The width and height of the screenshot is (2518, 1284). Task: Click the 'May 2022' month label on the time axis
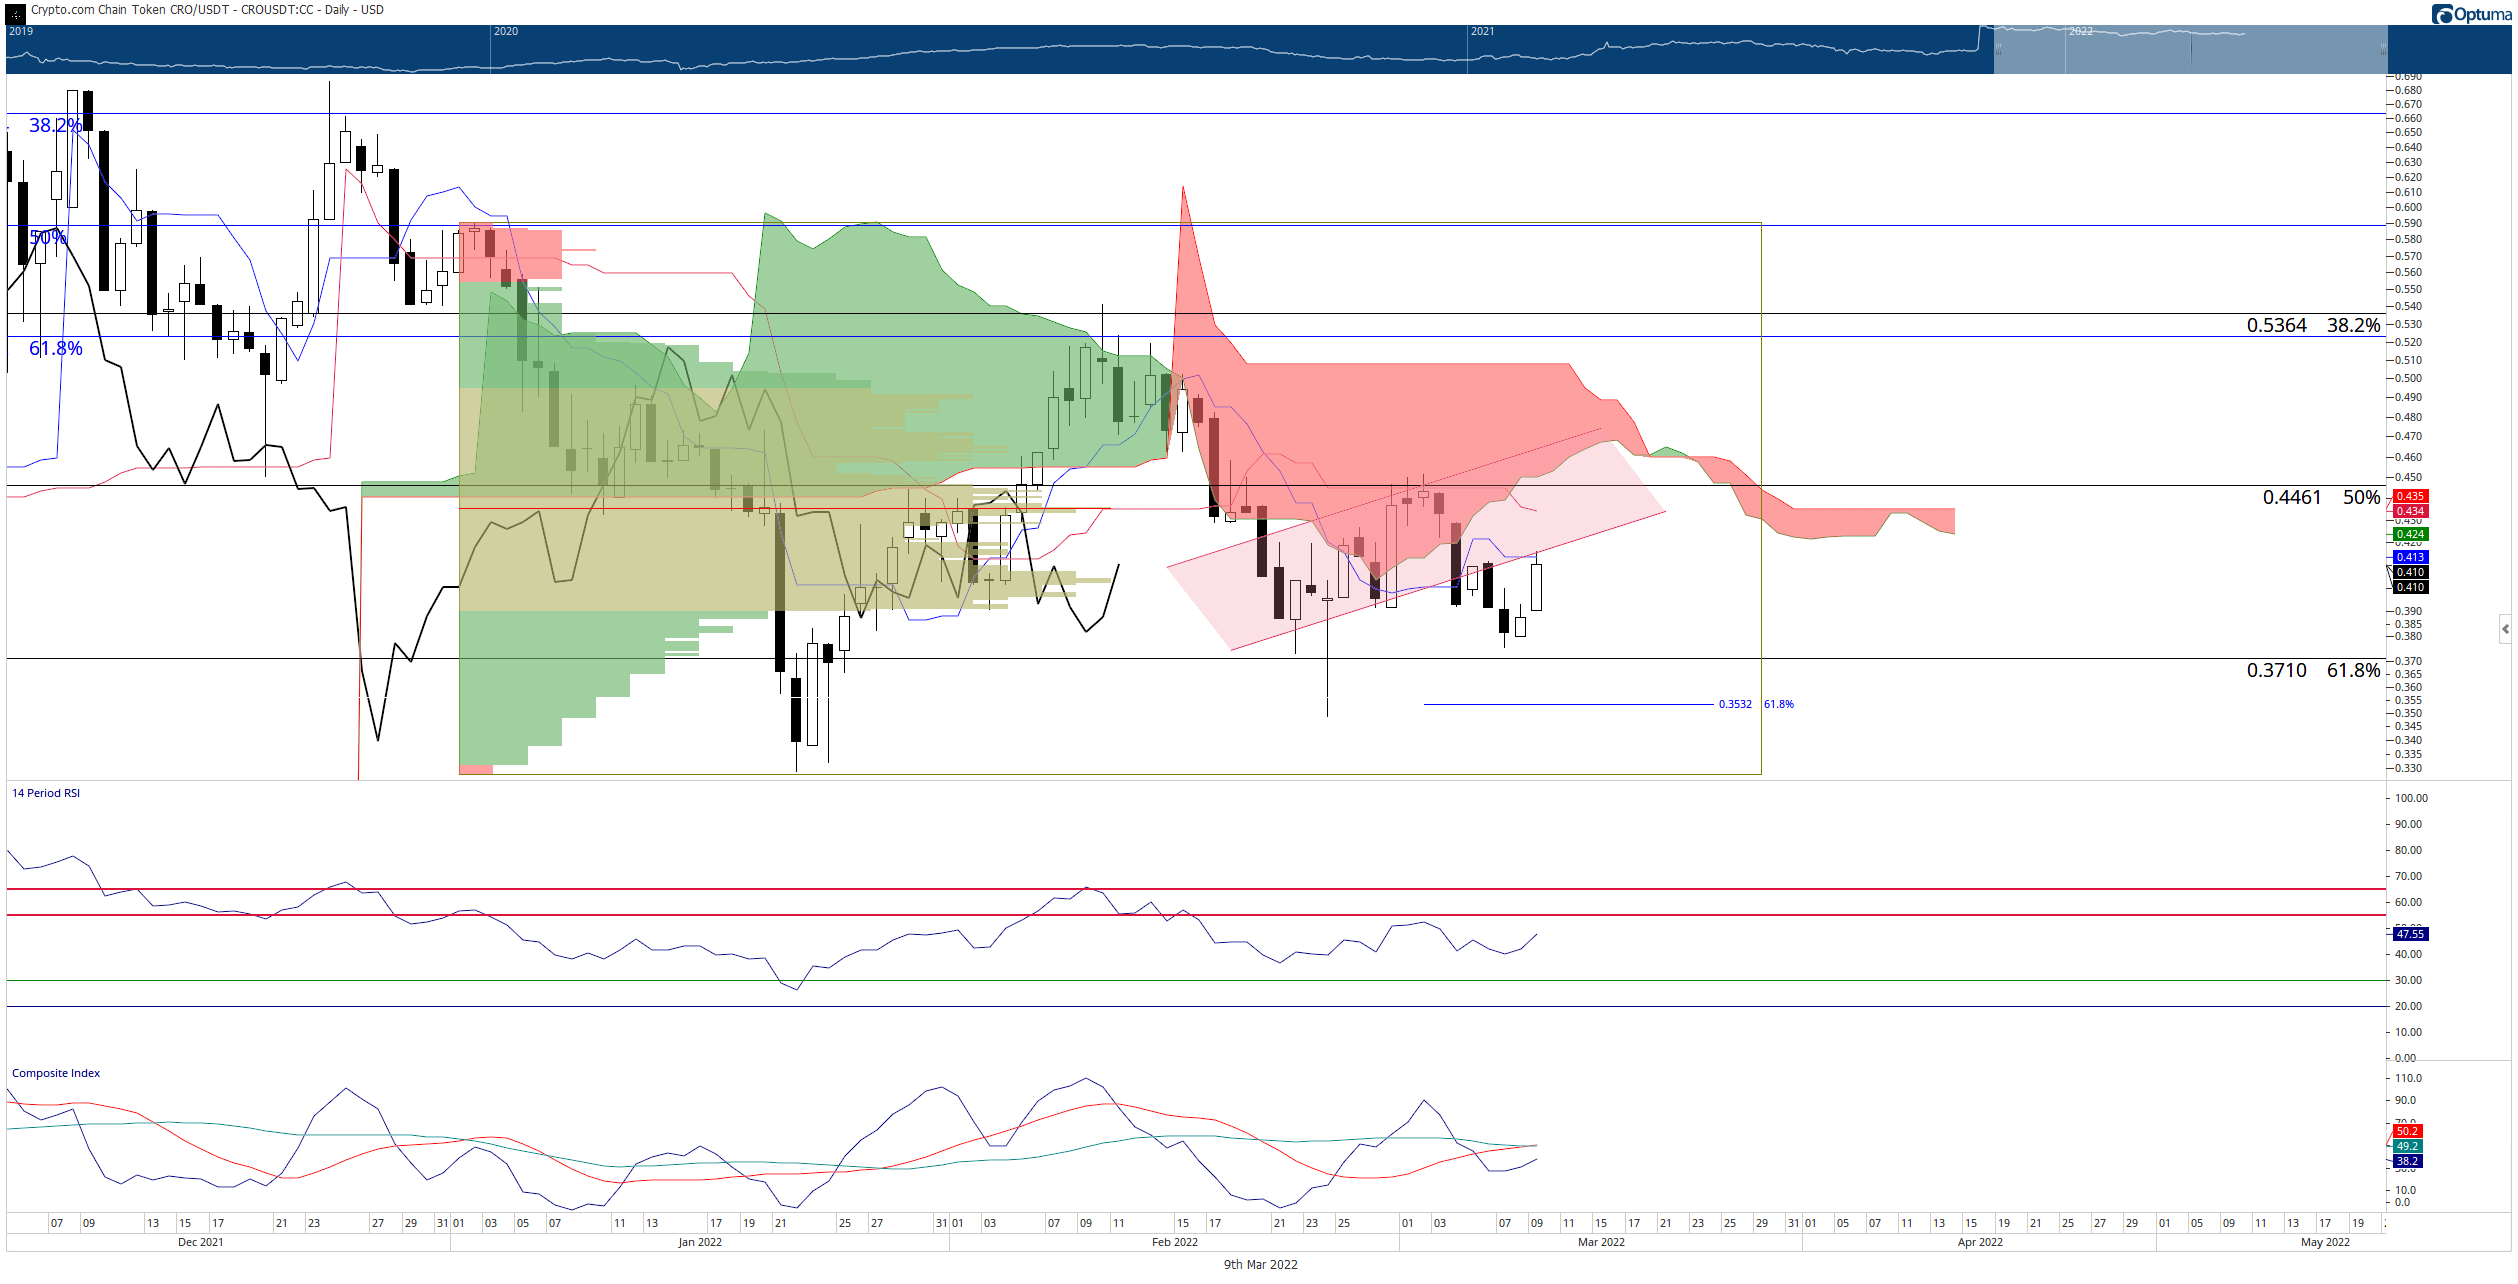[x=2325, y=1242]
